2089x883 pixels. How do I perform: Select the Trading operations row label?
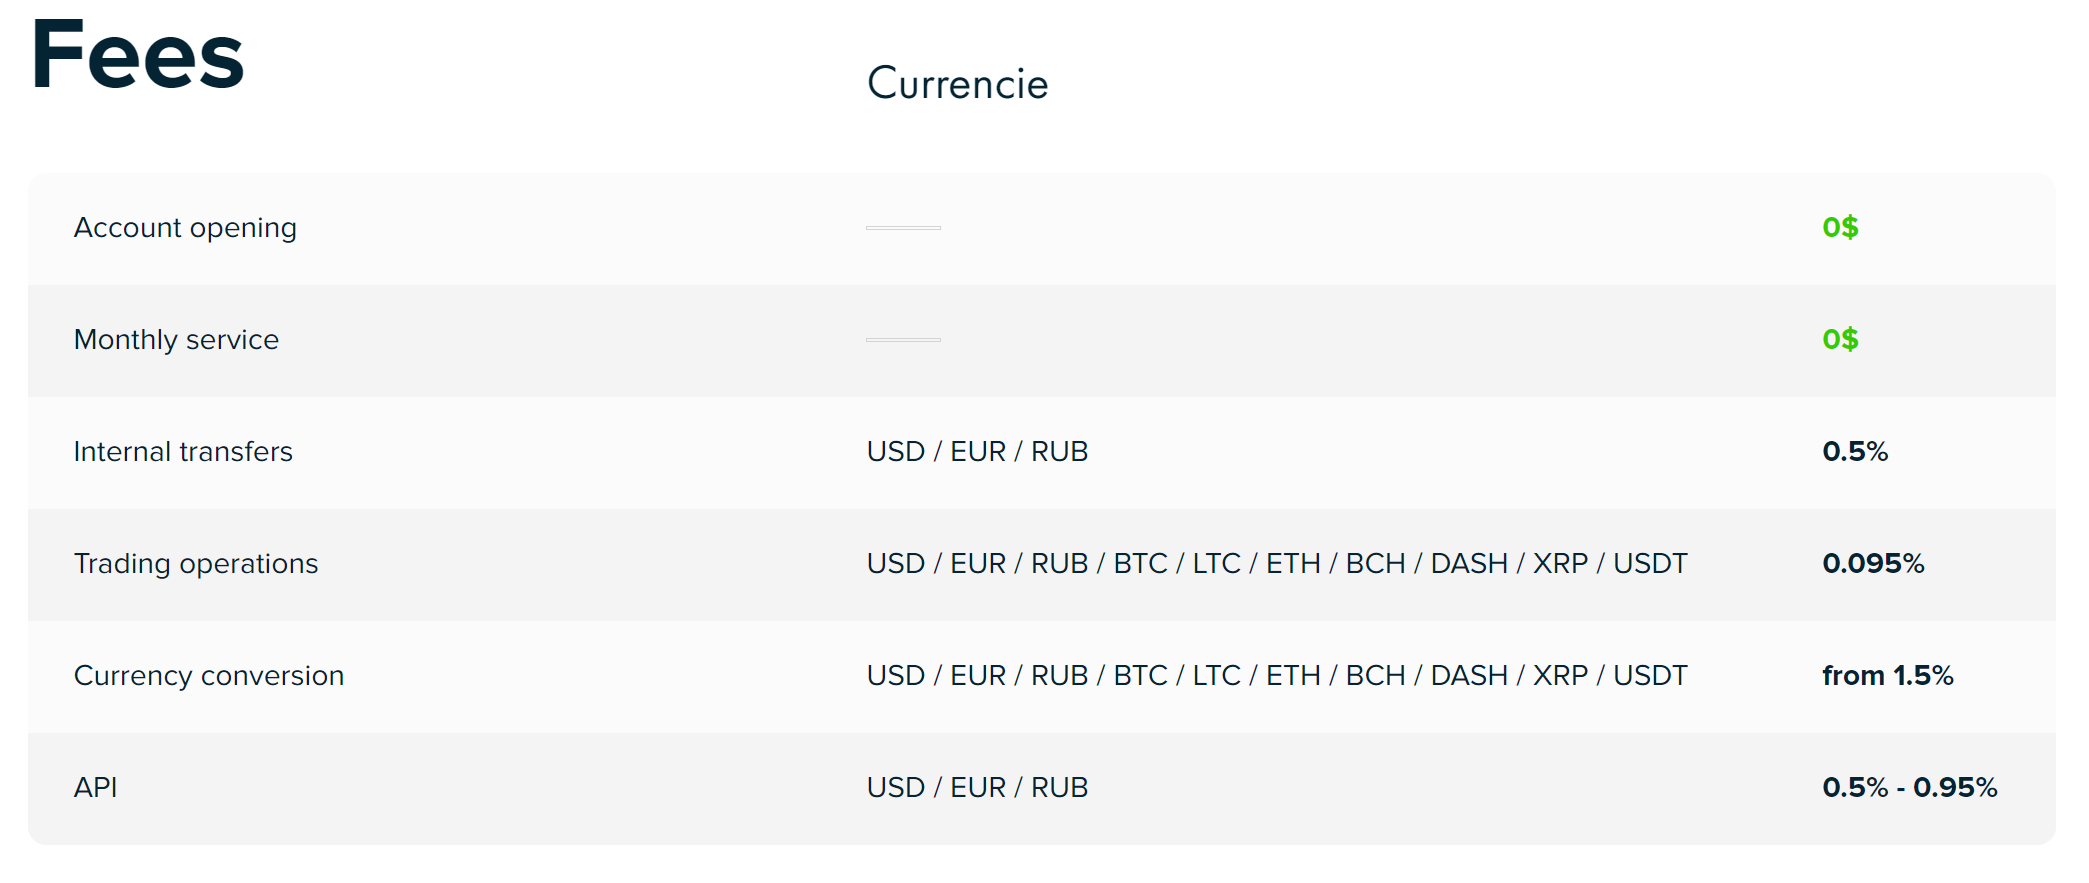[x=196, y=564]
